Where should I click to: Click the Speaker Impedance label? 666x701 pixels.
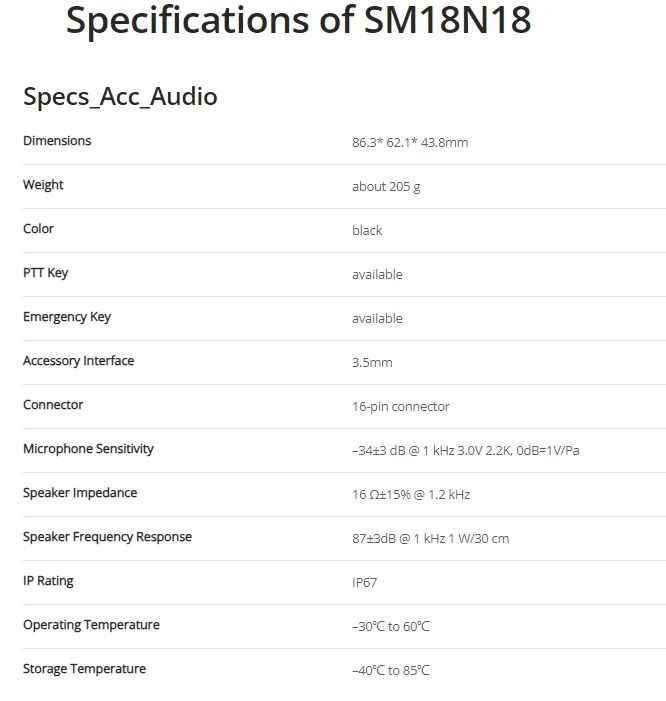click(80, 493)
